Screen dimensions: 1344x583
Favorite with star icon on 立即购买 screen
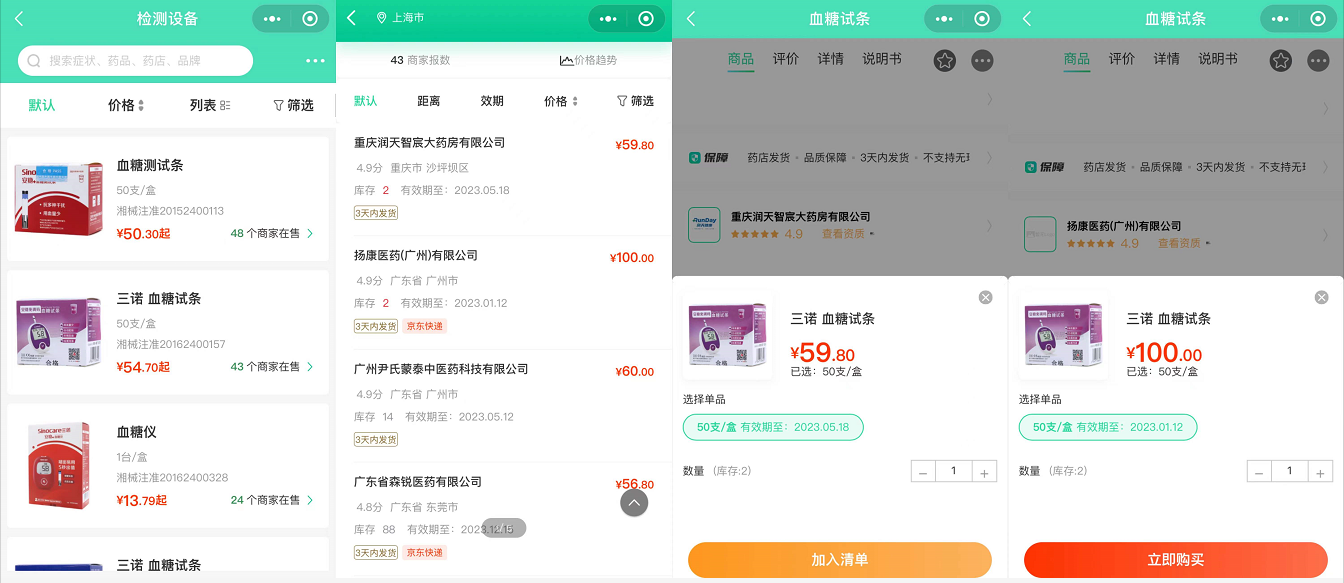(1281, 61)
